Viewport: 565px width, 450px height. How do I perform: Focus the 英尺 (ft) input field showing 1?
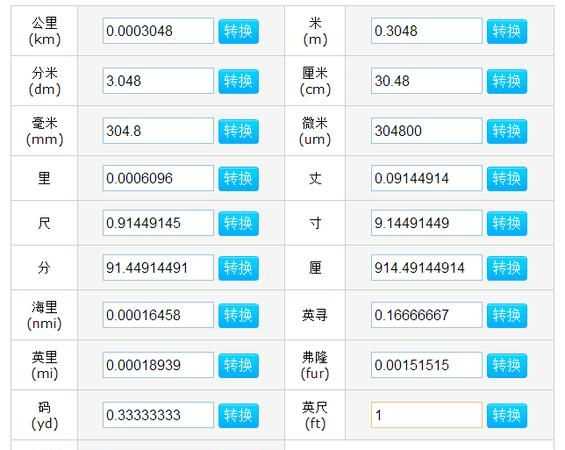[x=427, y=415]
